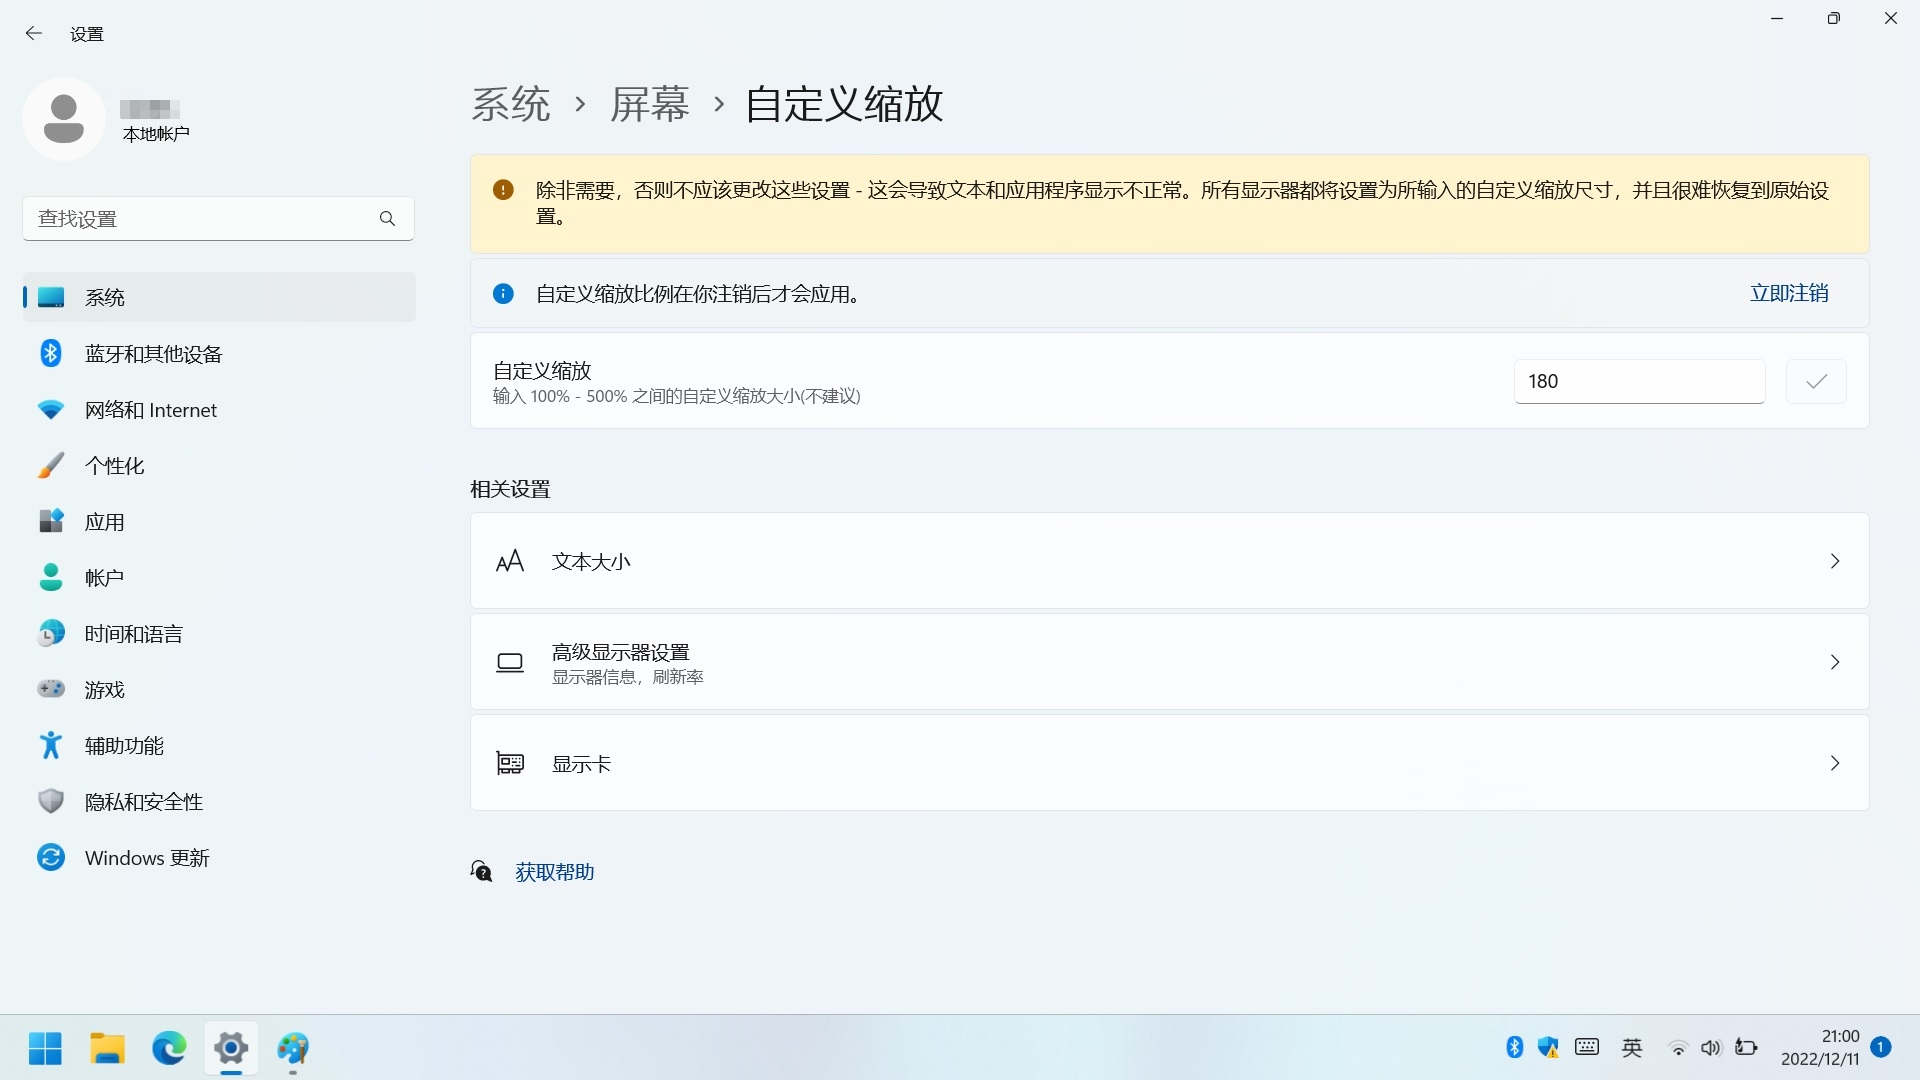Open 隐私和安全性 settings

[143, 801]
